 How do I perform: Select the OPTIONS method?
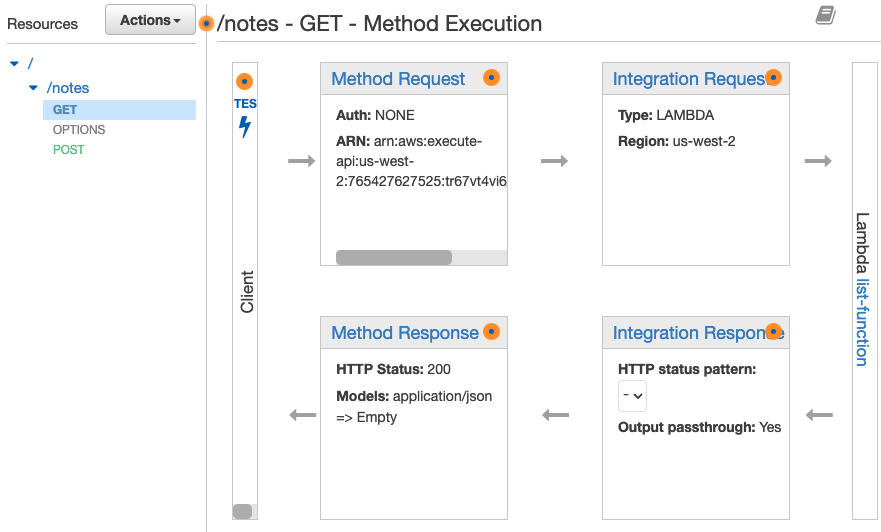[79, 130]
